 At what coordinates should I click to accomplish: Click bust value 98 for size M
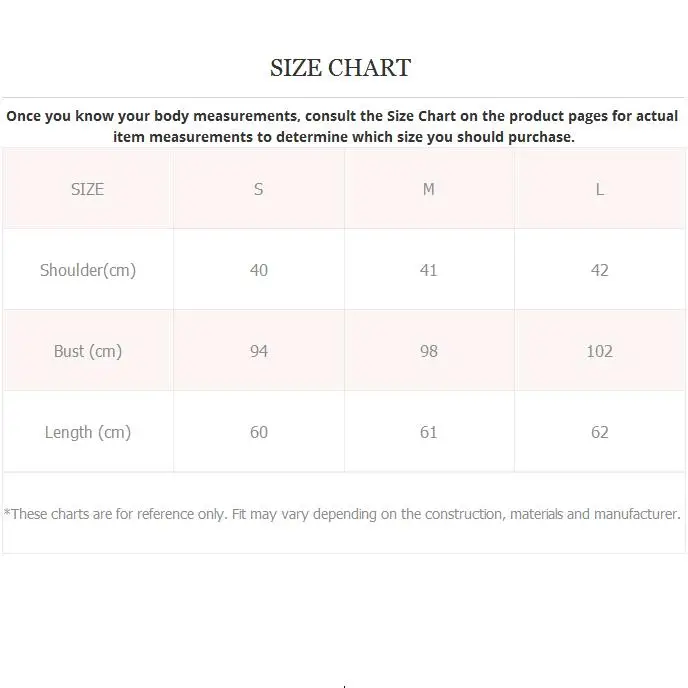tap(429, 351)
